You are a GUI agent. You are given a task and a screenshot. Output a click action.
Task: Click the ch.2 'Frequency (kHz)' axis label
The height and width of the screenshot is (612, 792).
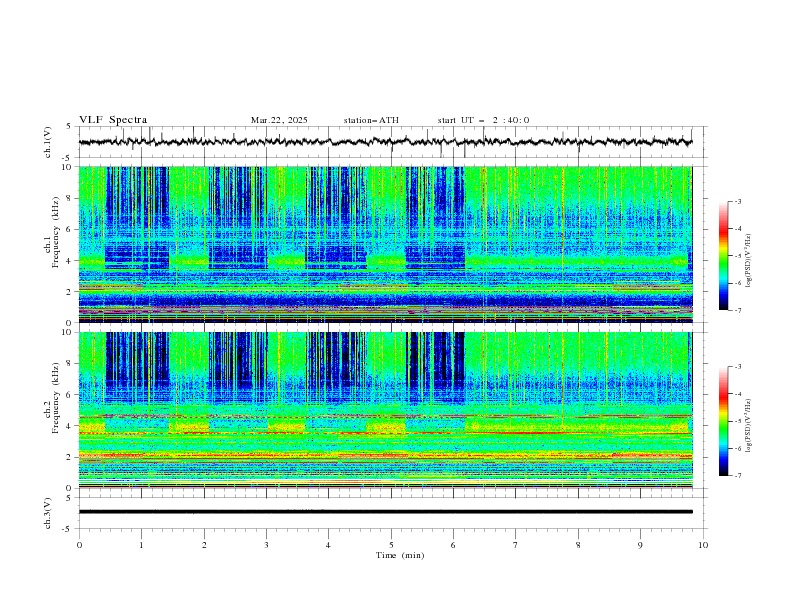(x=56, y=398)
